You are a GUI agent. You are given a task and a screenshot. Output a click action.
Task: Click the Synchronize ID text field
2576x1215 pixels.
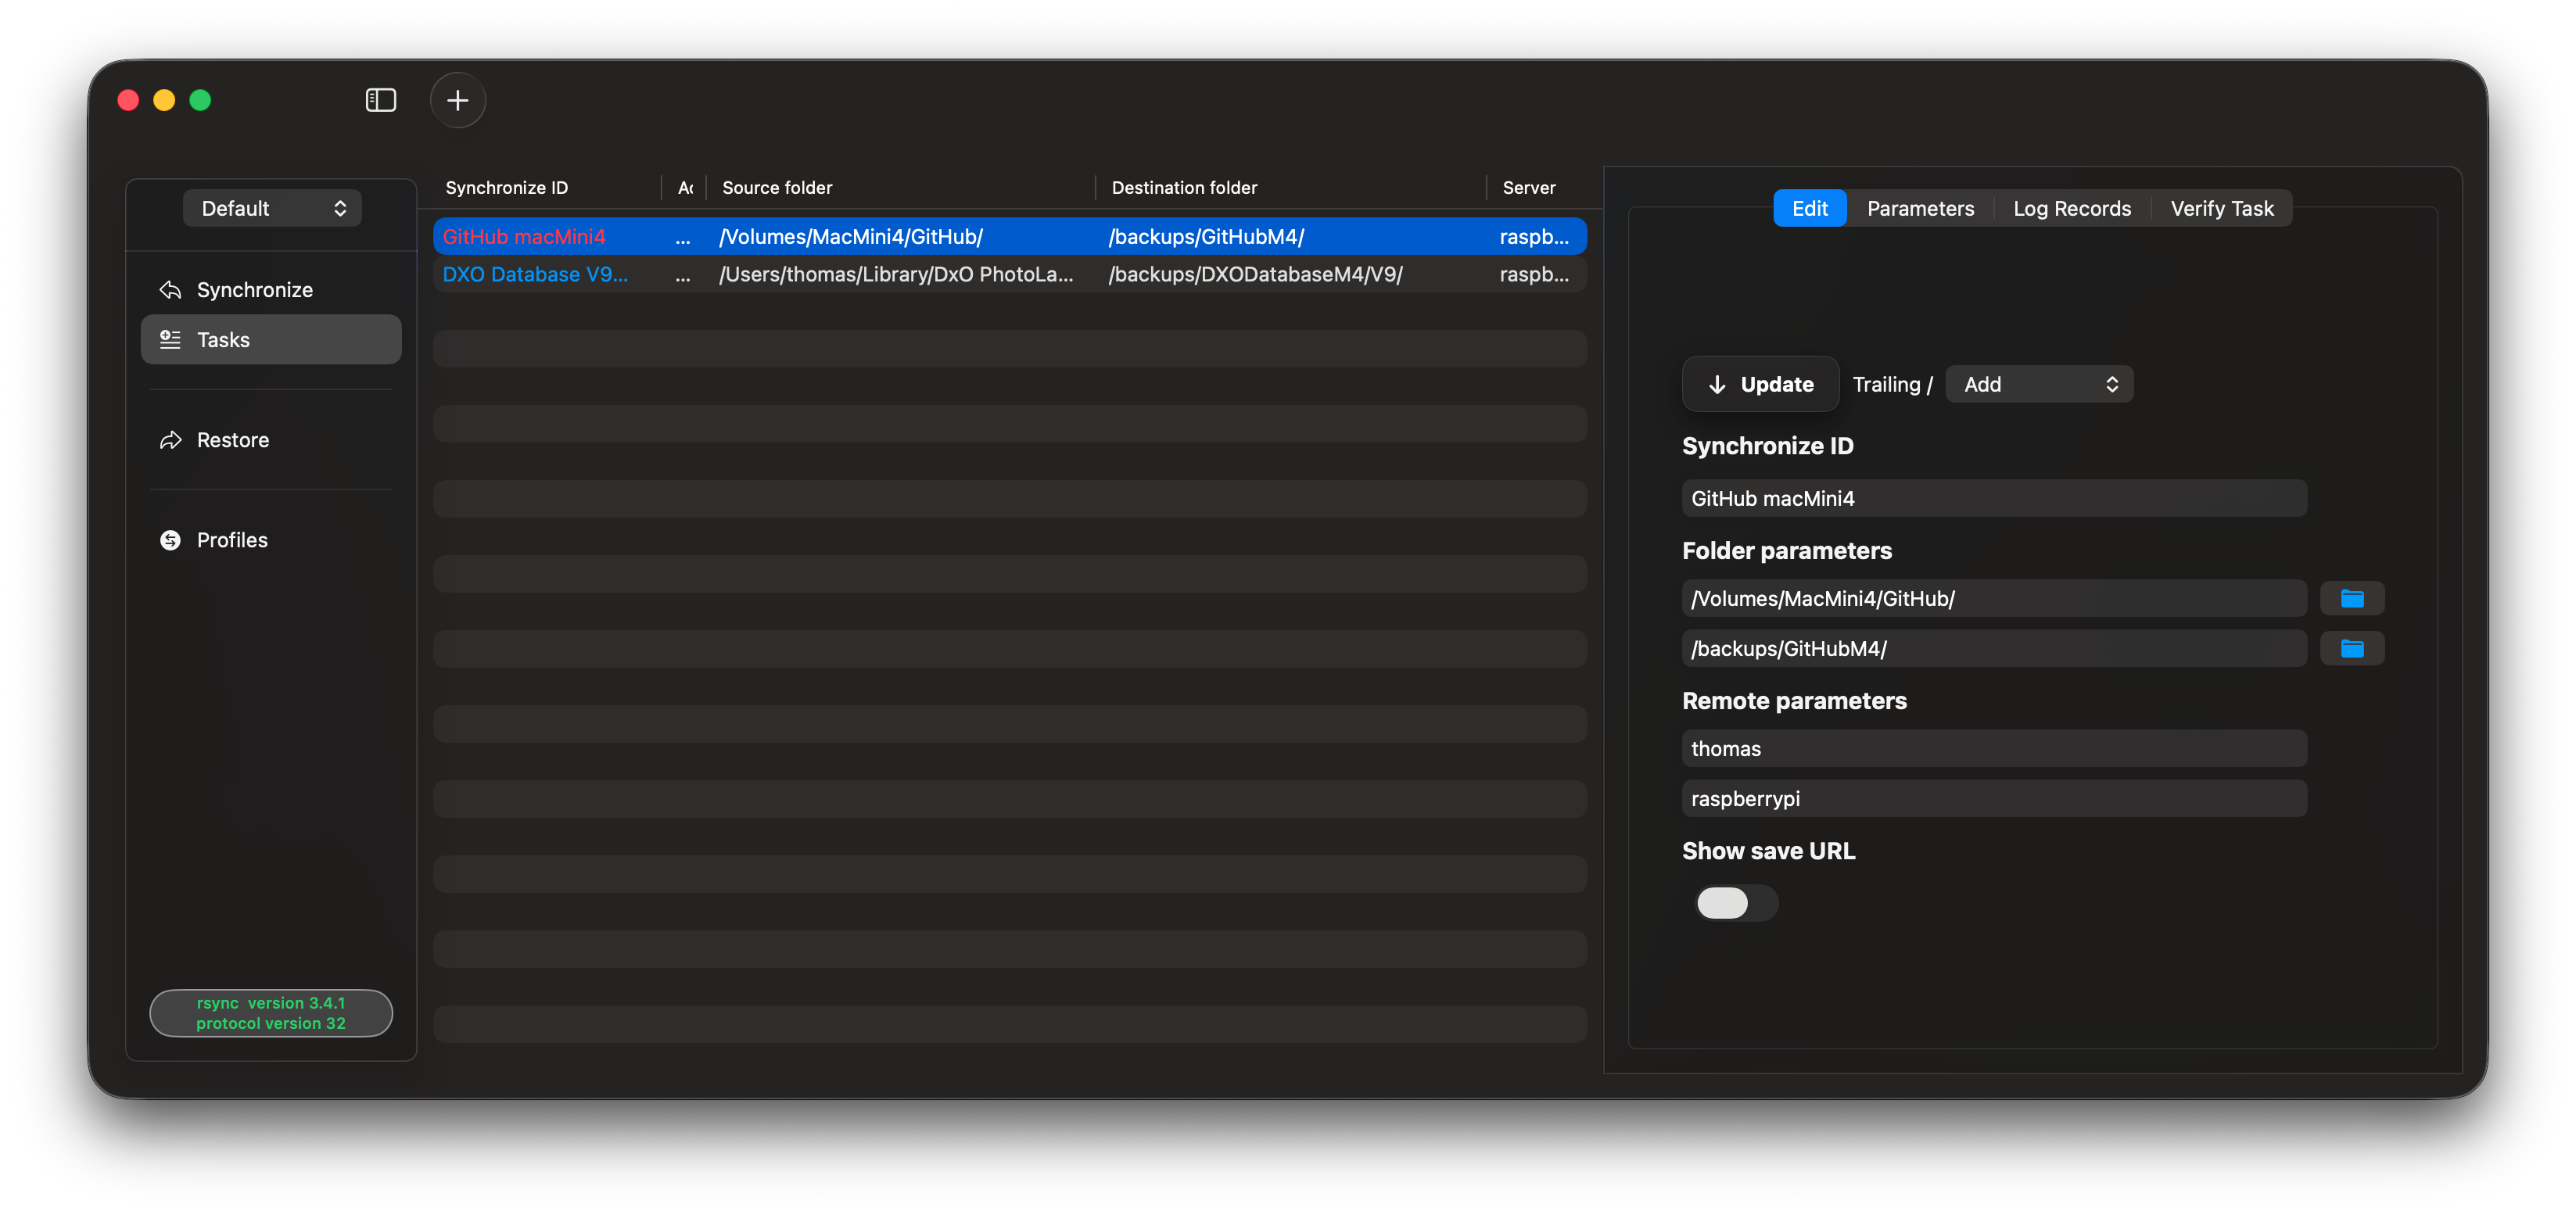[x=1993, y=498]
